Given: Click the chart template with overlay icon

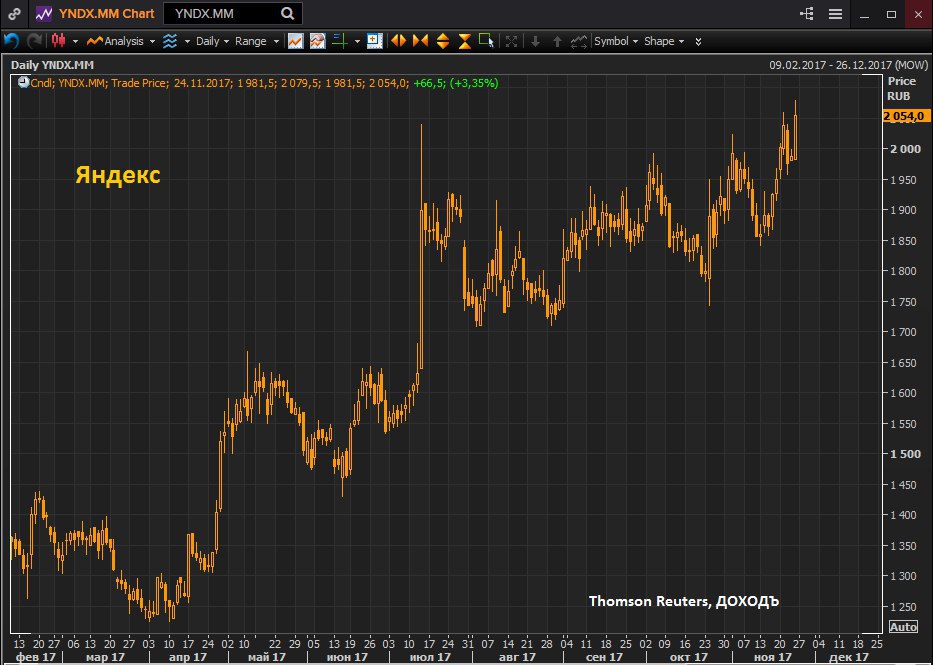Looking at the screenshot, I should point(318,41).
